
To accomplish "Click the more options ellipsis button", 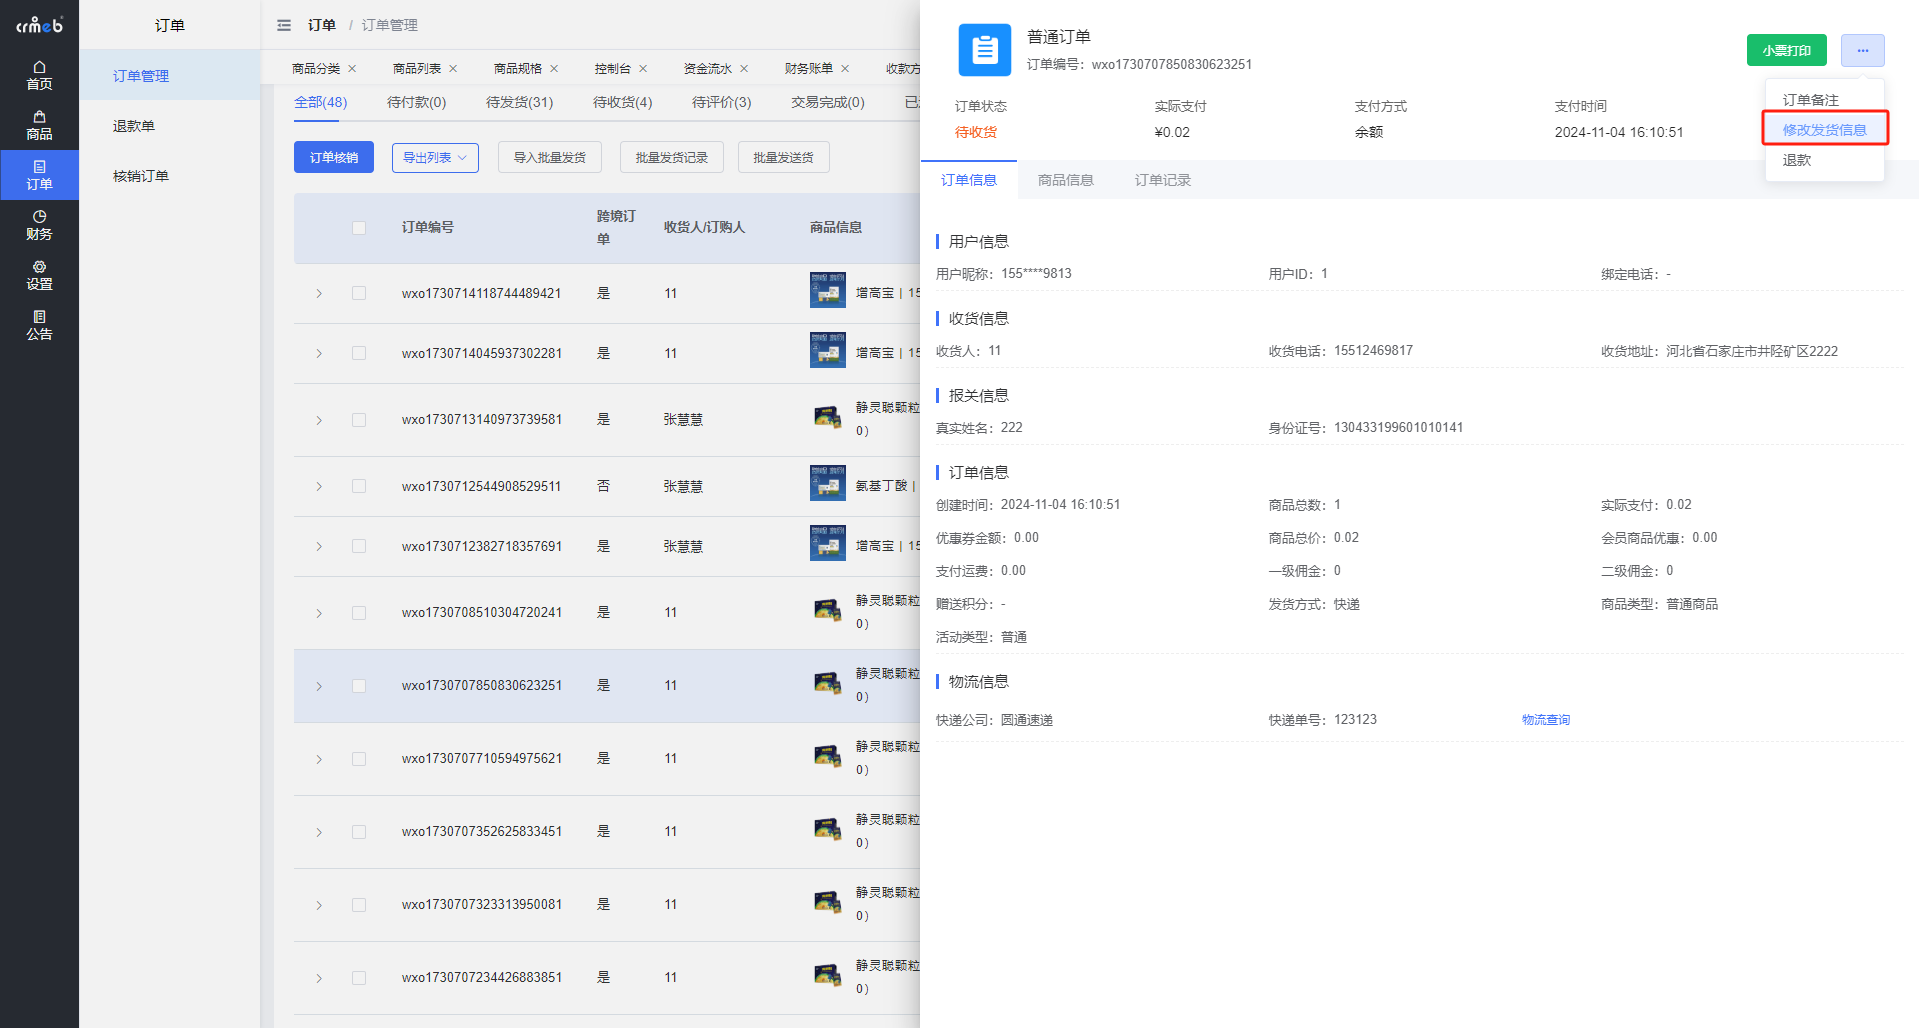I will pos(1862,50).
